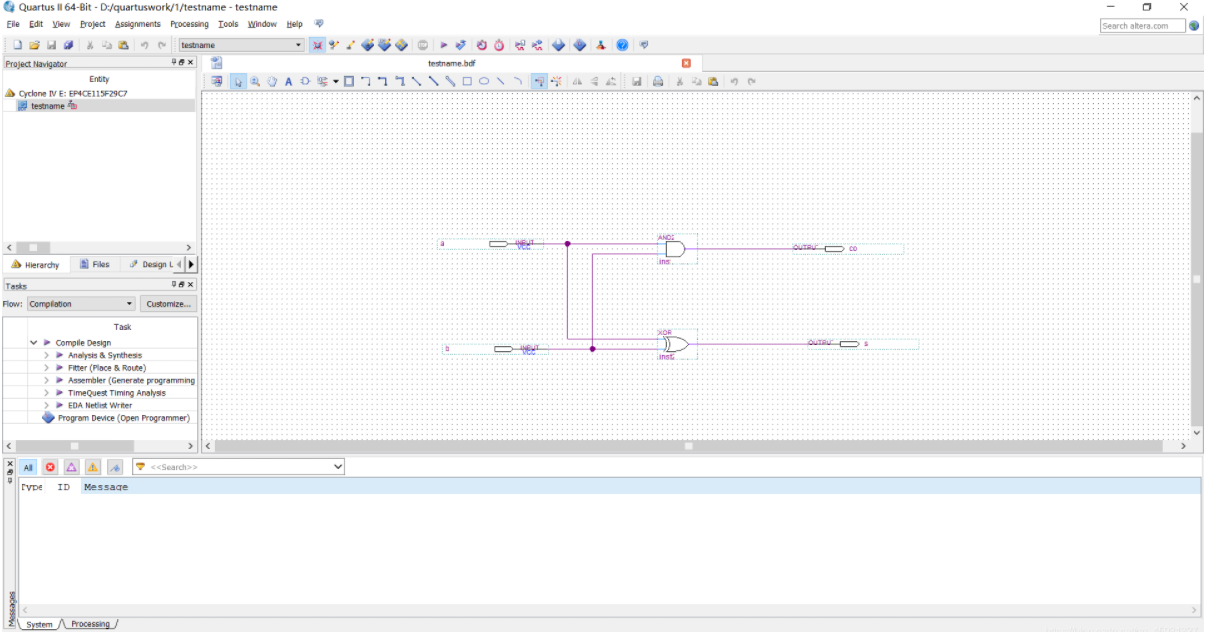Open the Symbol Tool gate icon

(305, 81)
